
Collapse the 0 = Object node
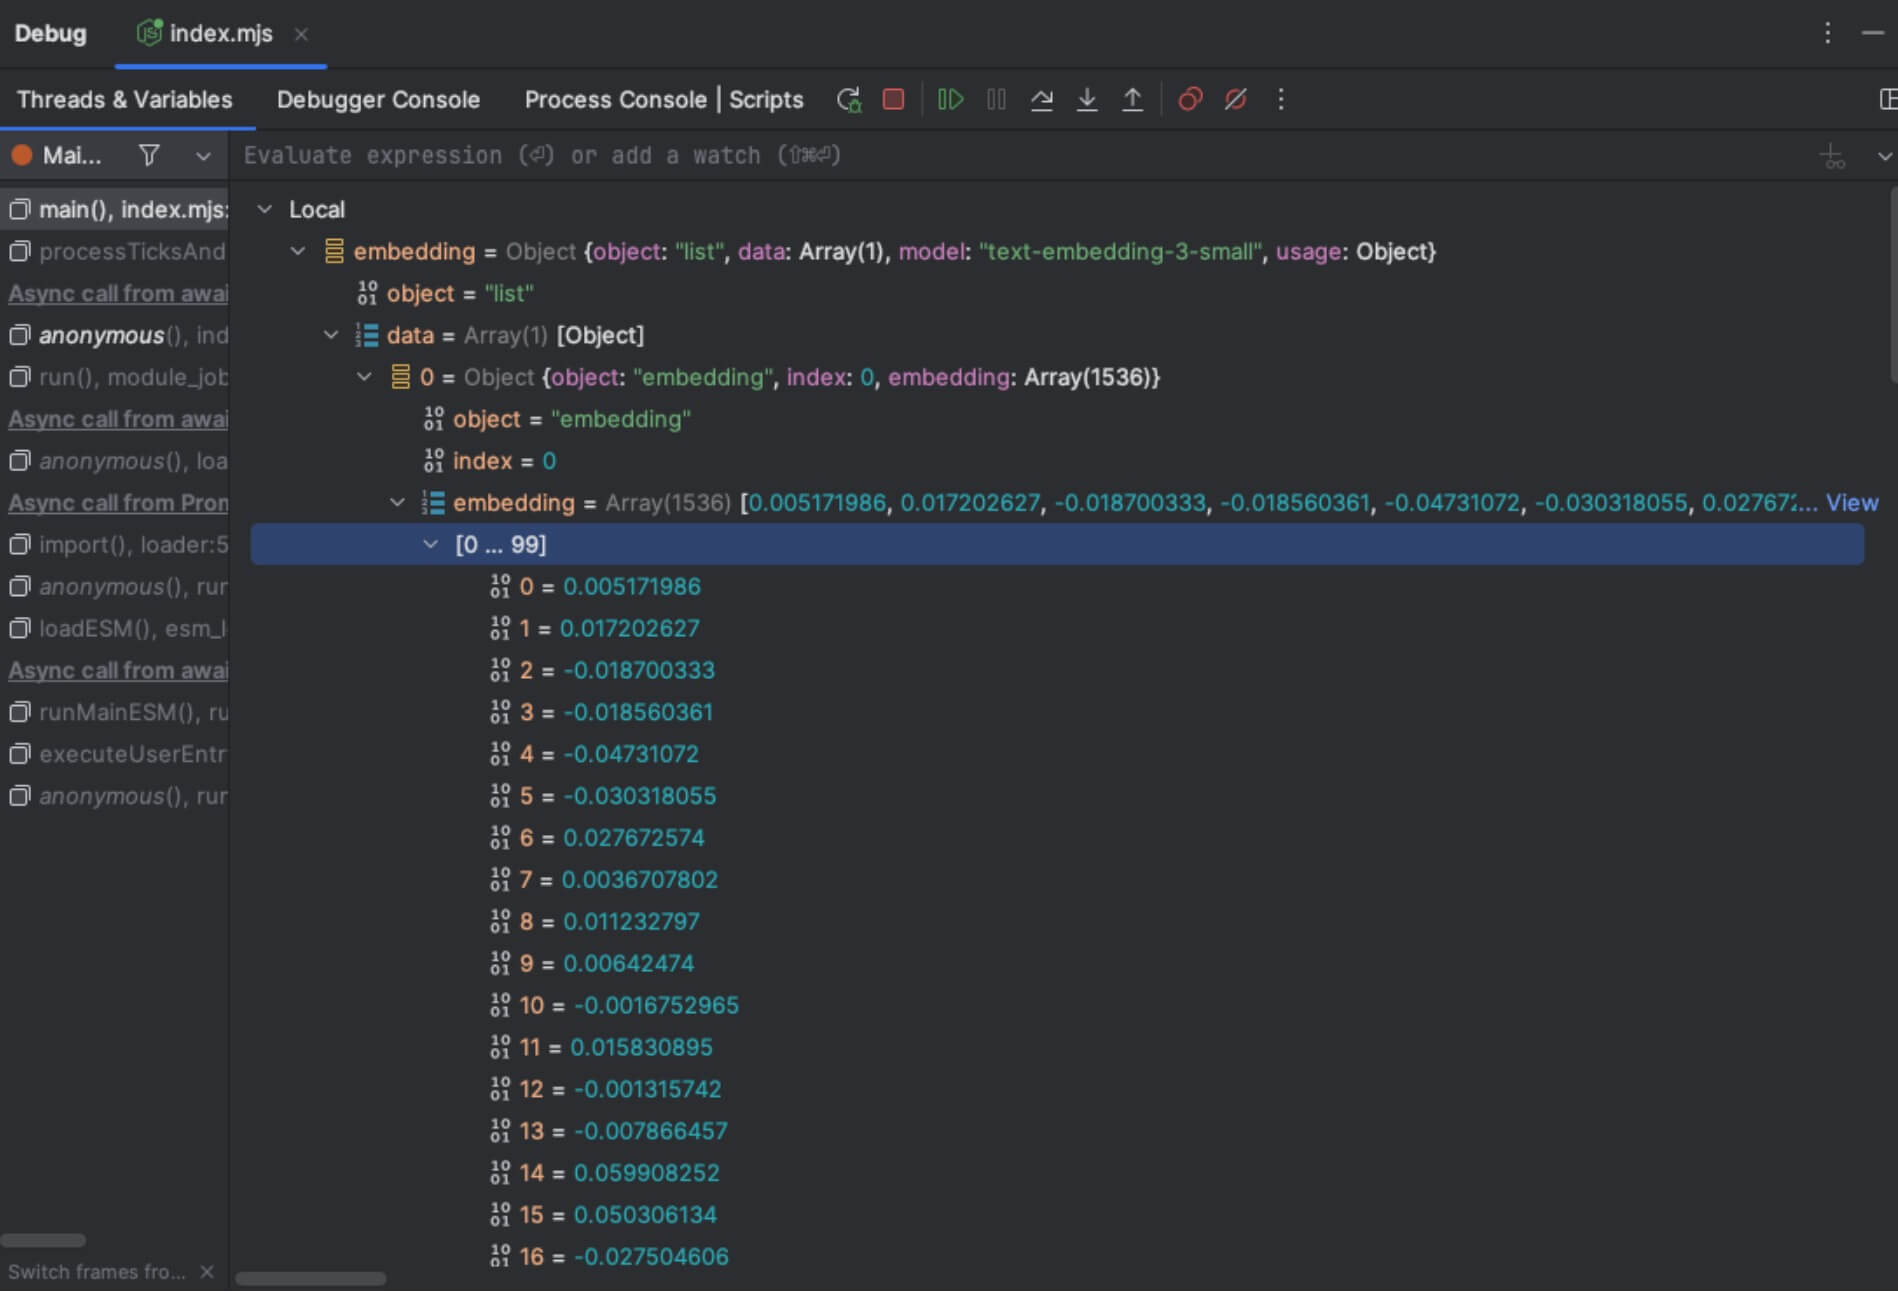pyautogui.click(x=365, y=377)
